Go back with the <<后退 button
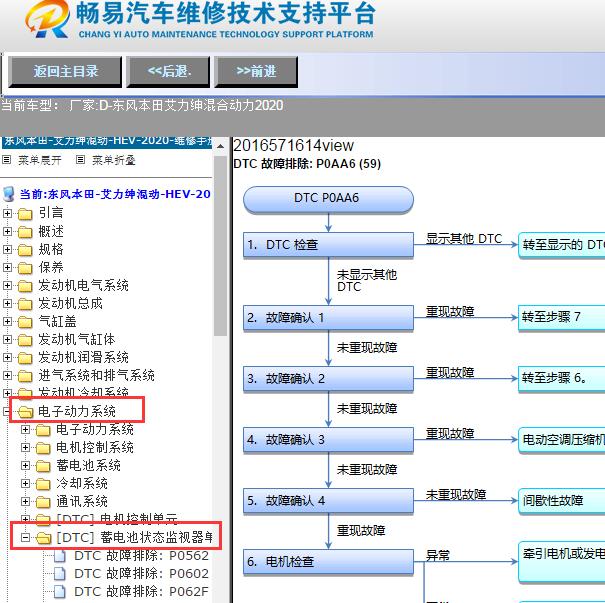The height and width of the screenshot is (603, 605). point(168,72)
